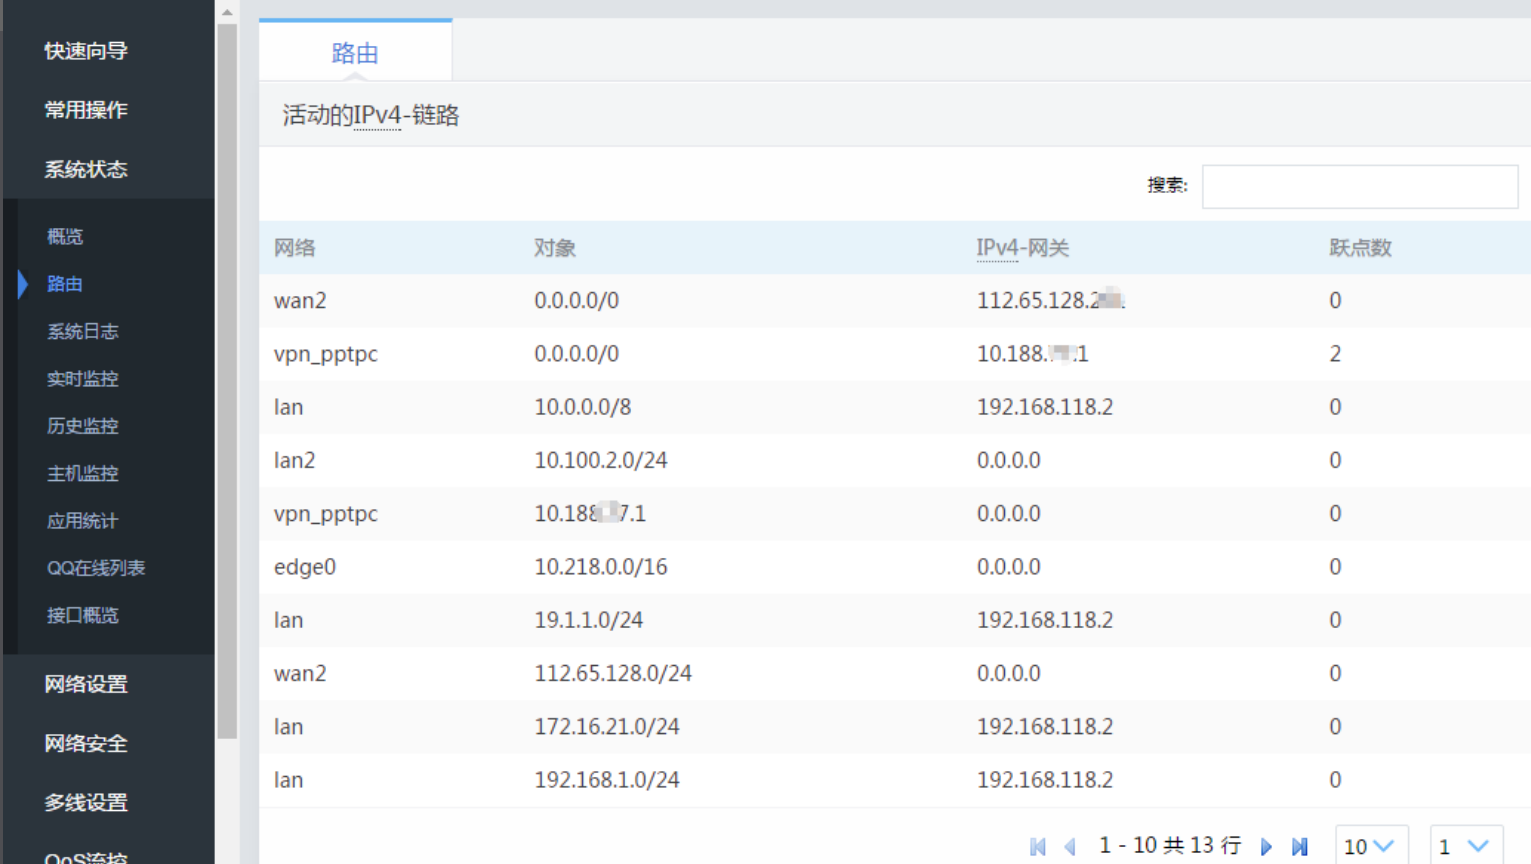Open 实时监控 in the sidebar

[82, 379]
